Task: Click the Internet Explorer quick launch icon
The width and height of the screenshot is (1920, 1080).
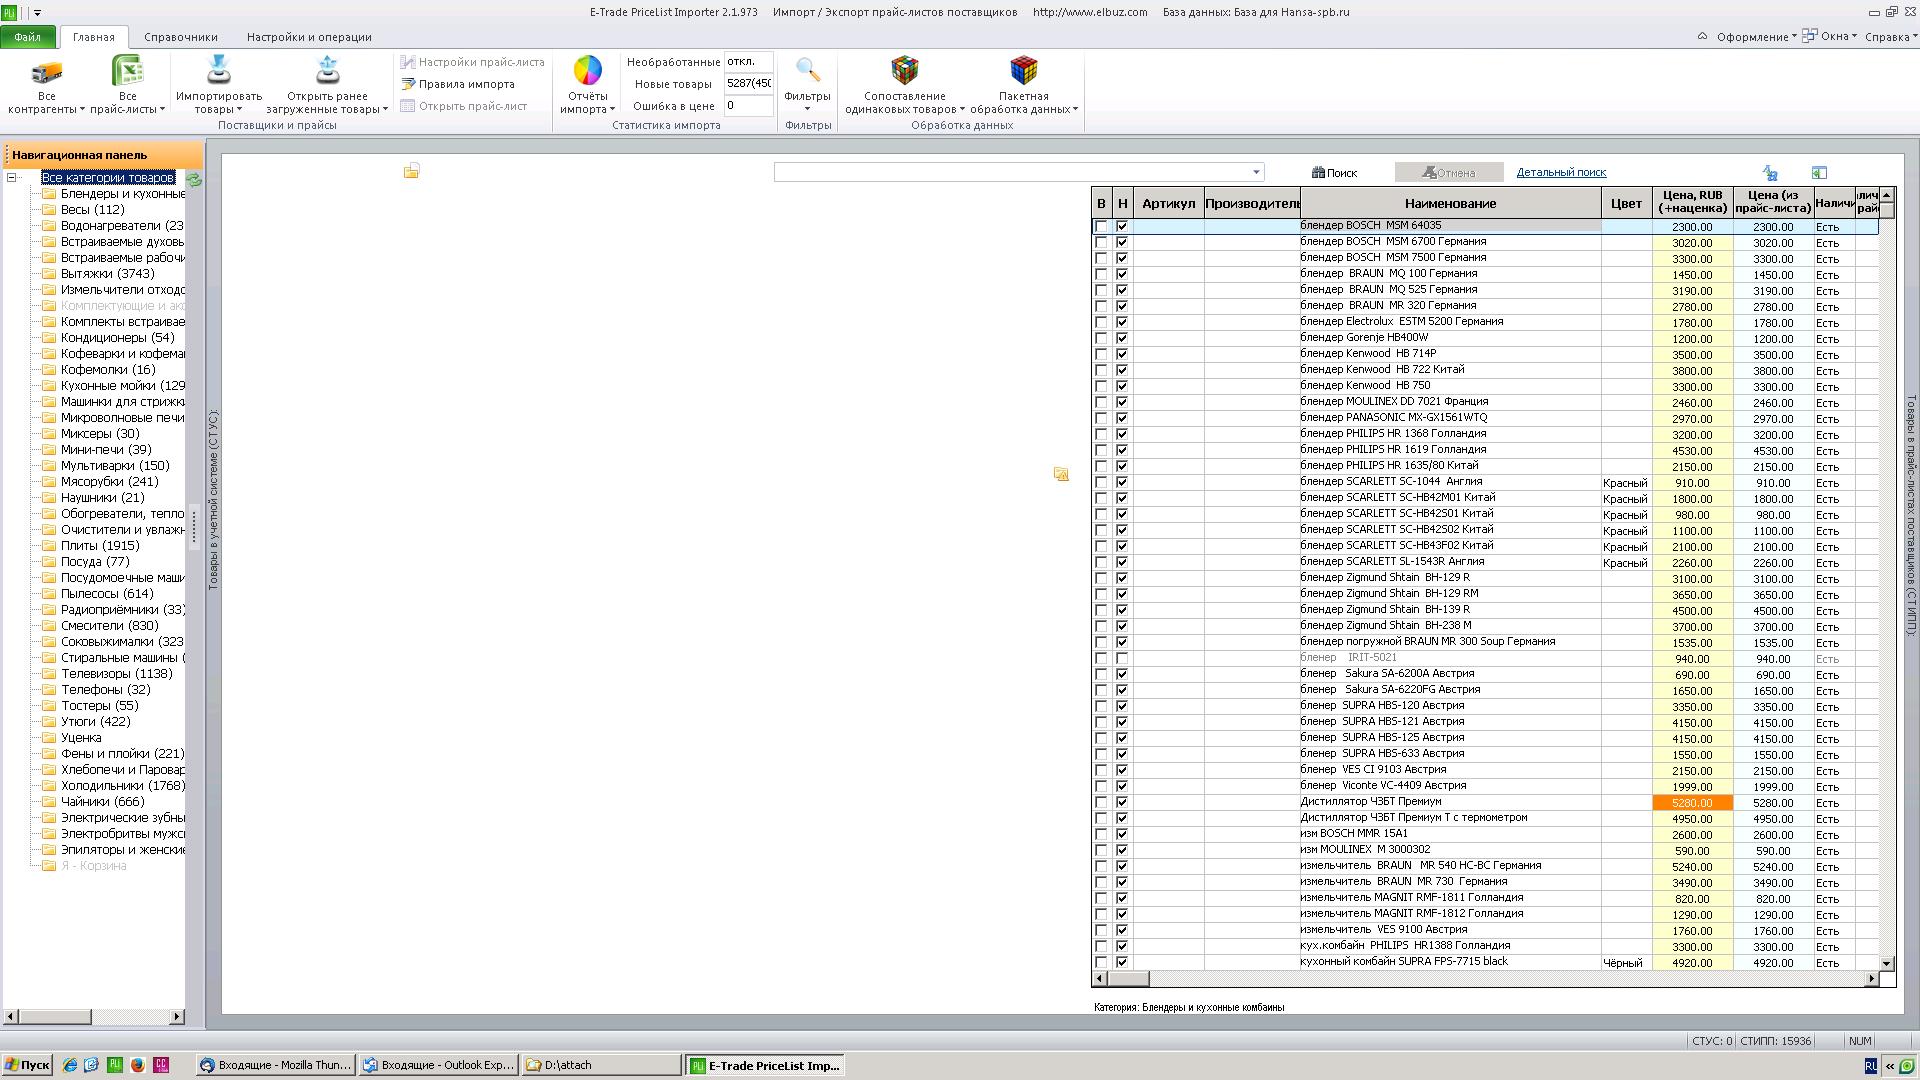Action: (x=69, y=1065)
